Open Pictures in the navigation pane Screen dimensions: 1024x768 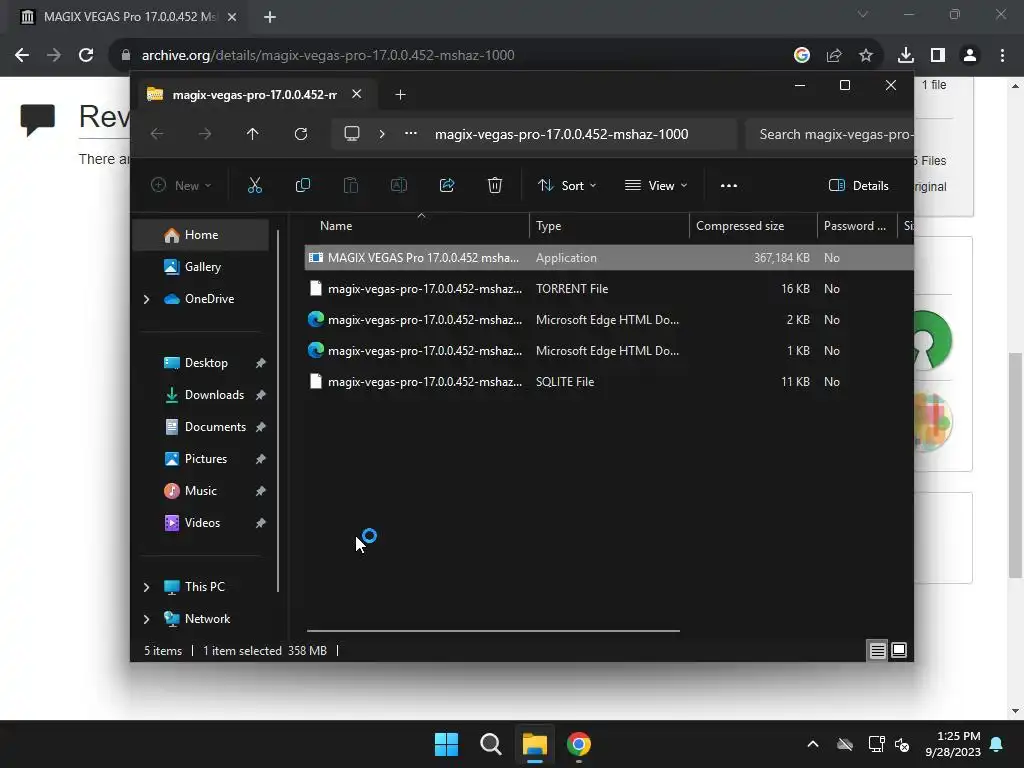click(x=200, y=459)
